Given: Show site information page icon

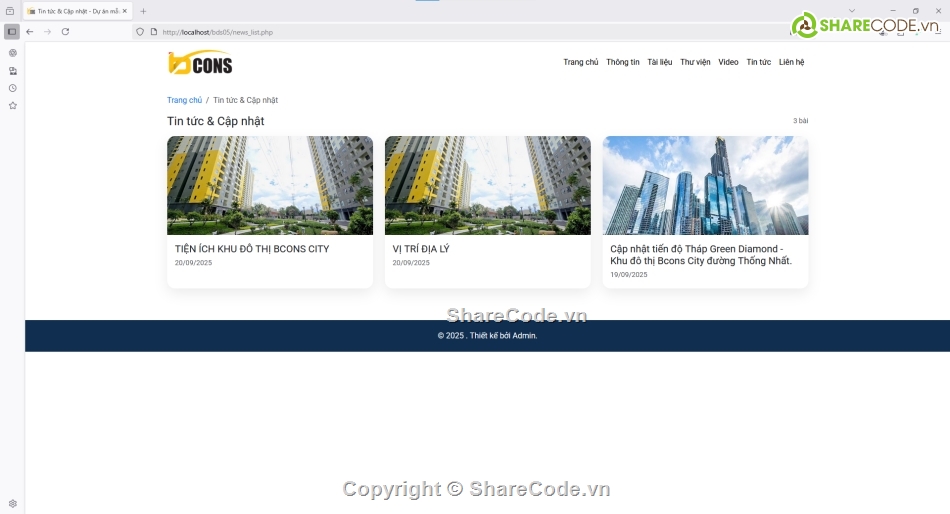Looking at the screenshot, I should coord(154,32).
